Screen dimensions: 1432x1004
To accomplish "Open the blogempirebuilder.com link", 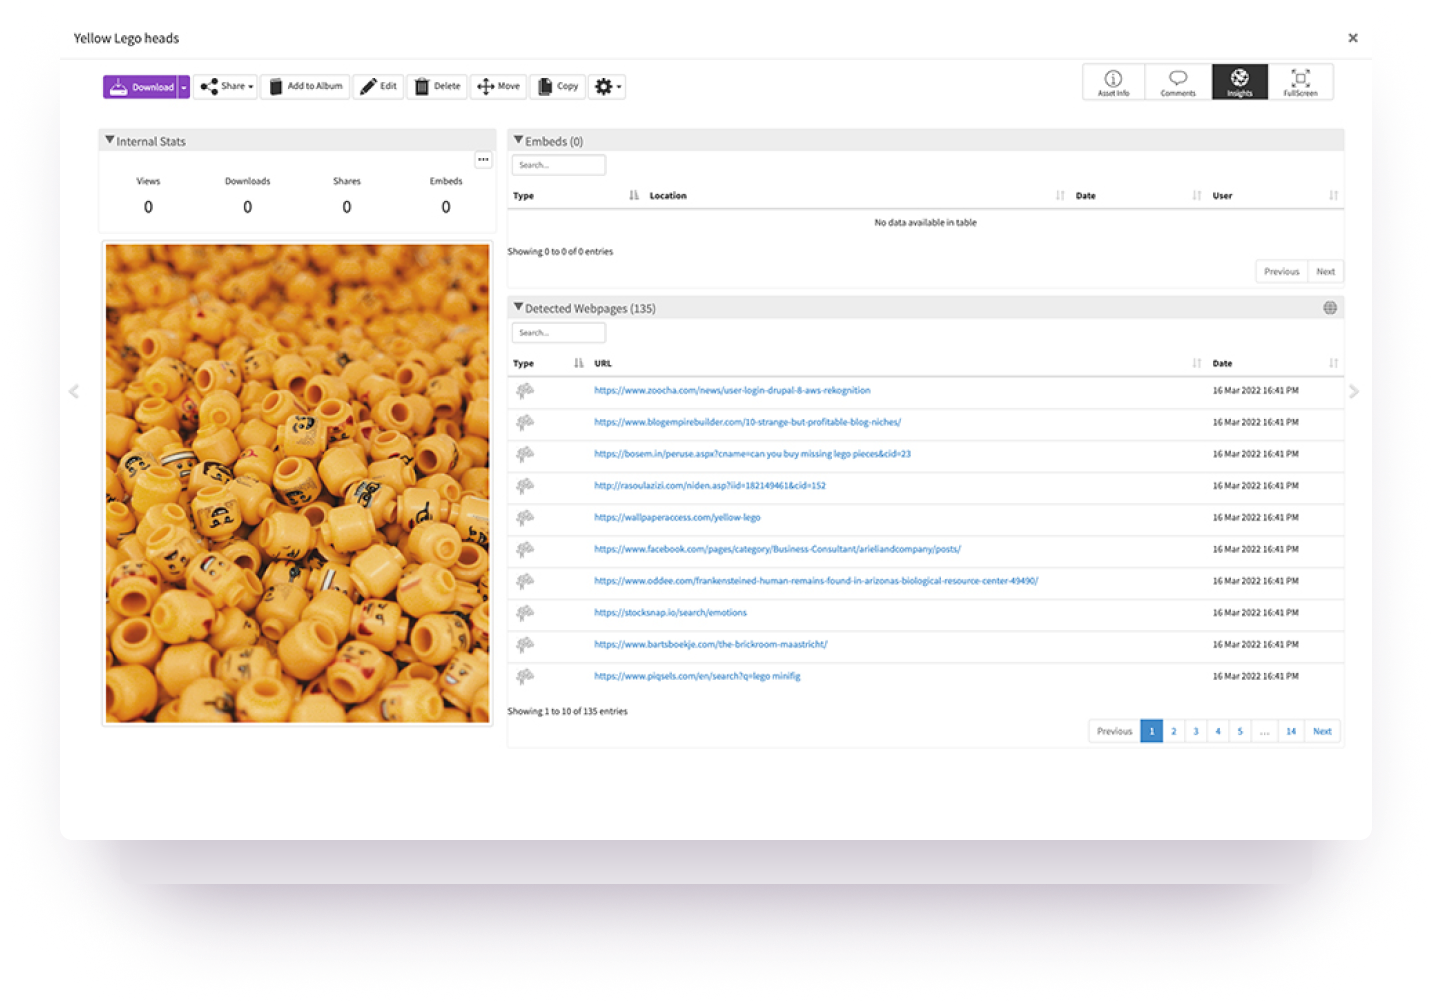I will coord(747,423).
